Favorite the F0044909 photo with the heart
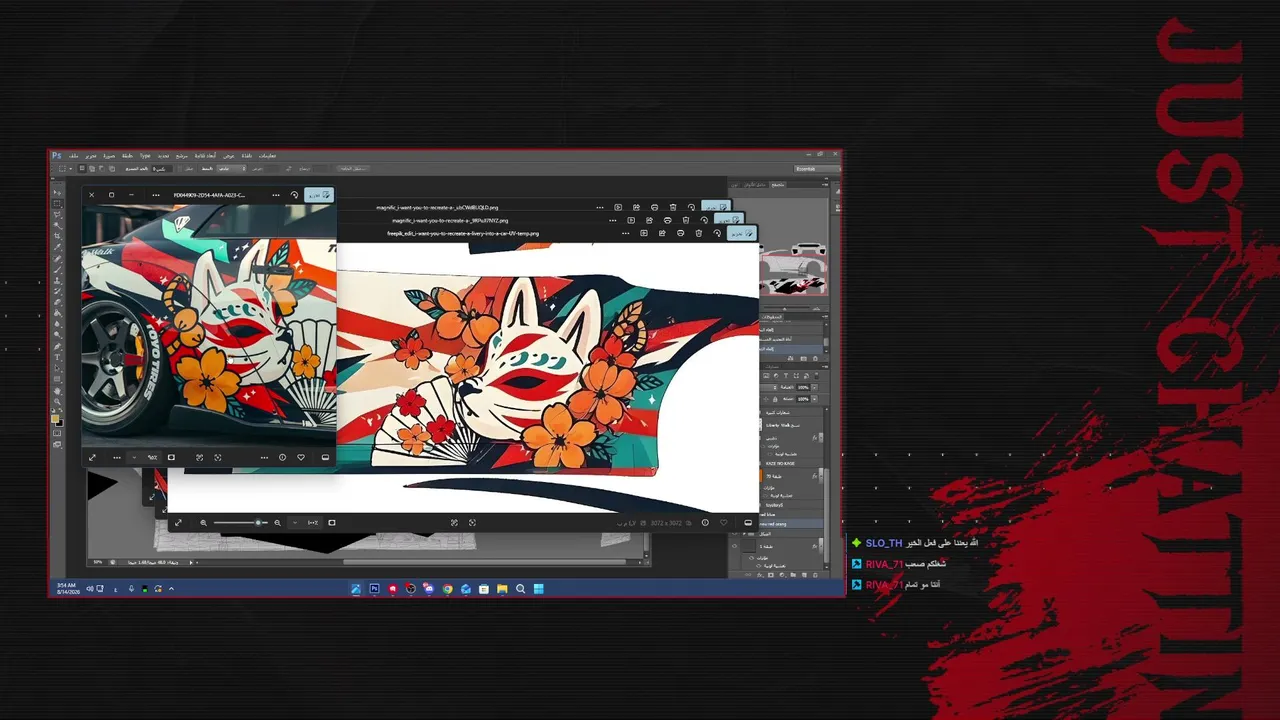 tap(301, 457)
